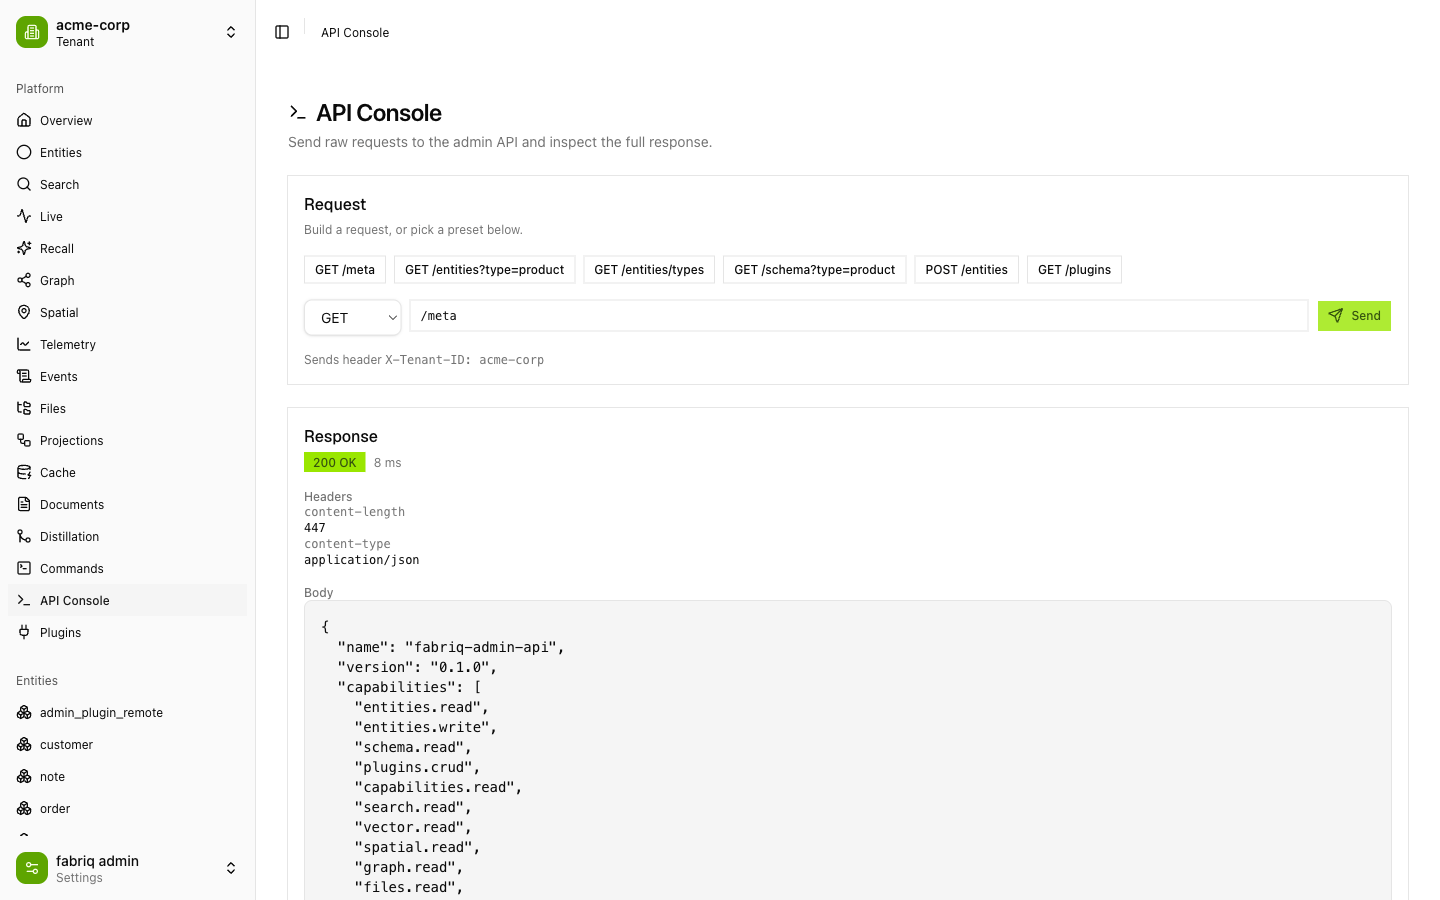1440x900 pixels.
Task: Click the Overview home icon
Action: coord(24,120)
